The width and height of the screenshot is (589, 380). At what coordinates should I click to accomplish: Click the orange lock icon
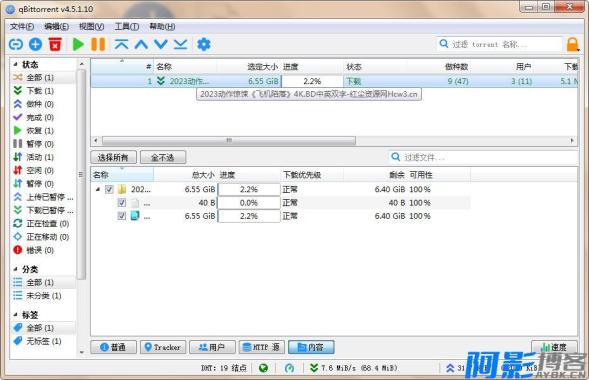(572, 44)
